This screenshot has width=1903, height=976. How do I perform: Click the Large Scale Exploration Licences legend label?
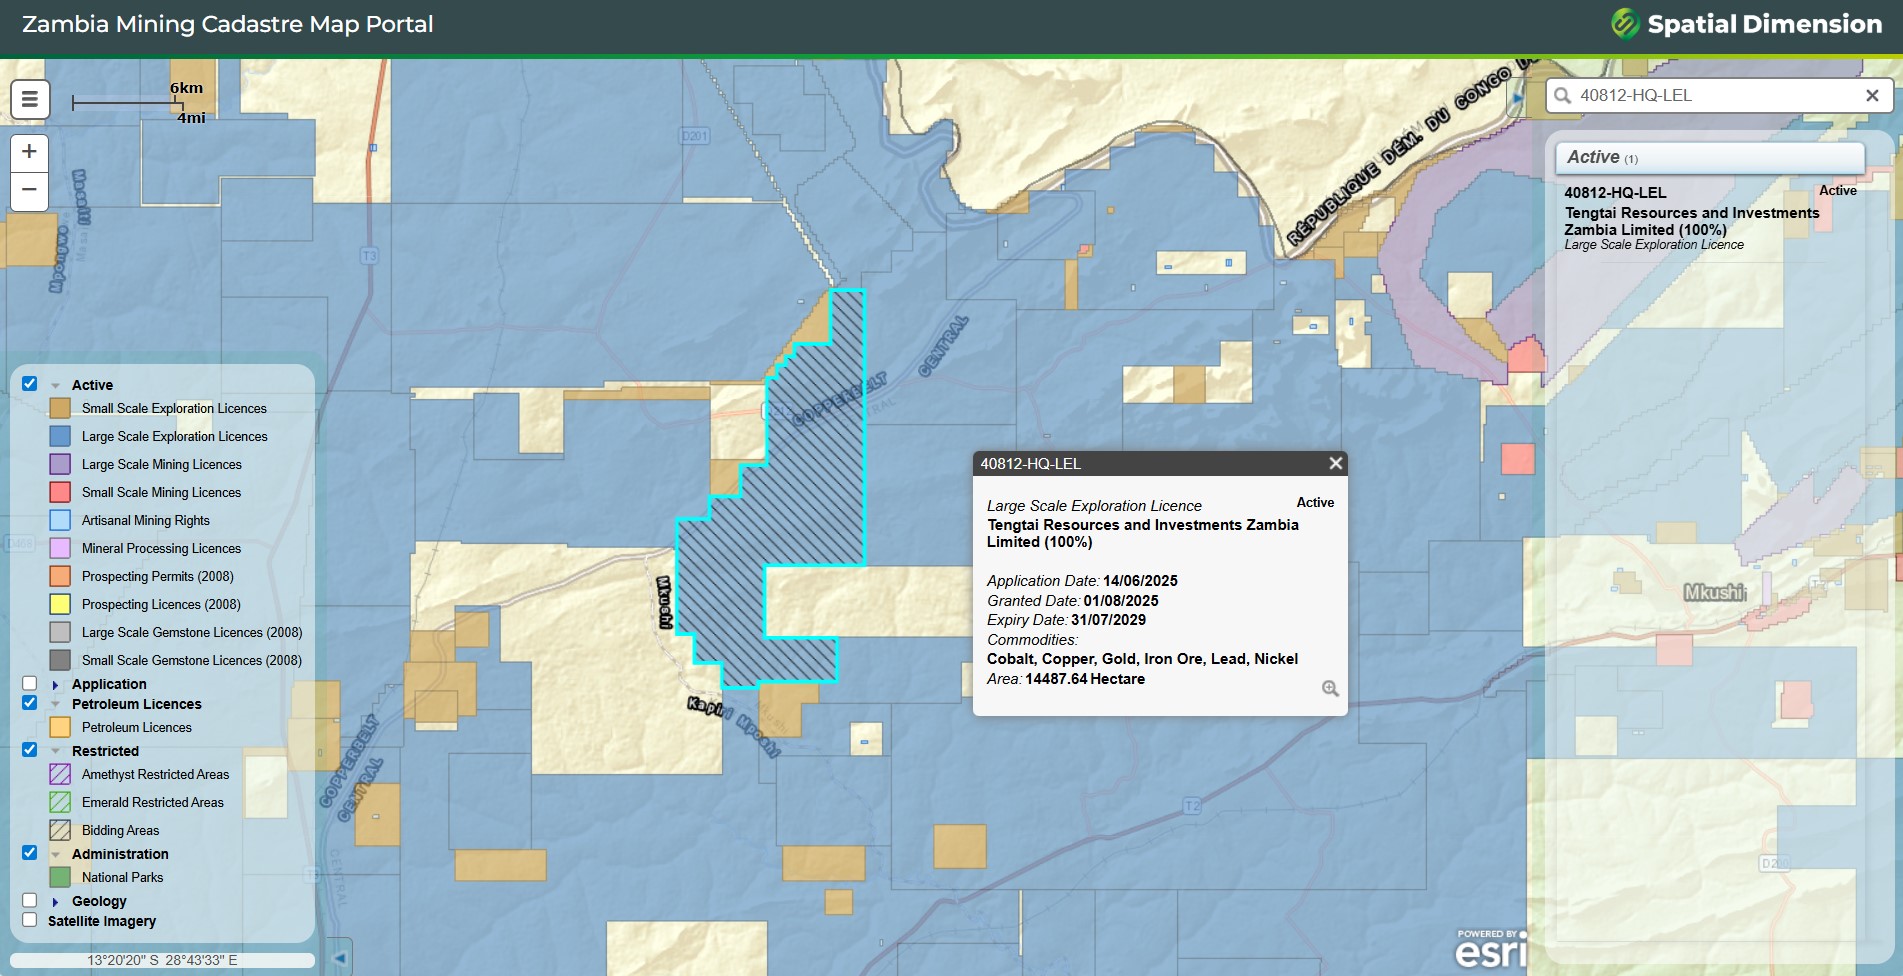[x=174, y=437]
